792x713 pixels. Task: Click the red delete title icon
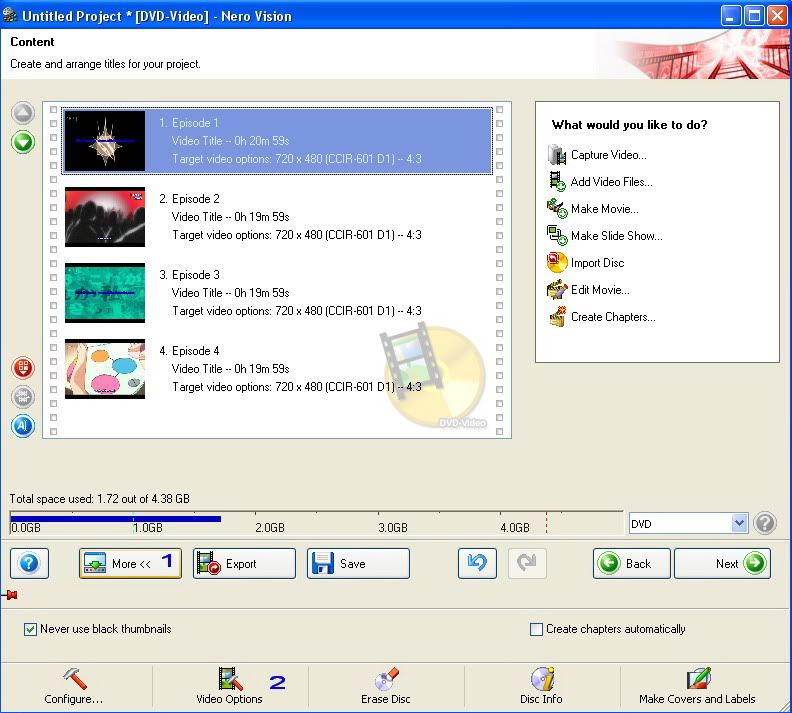point(23,367)
